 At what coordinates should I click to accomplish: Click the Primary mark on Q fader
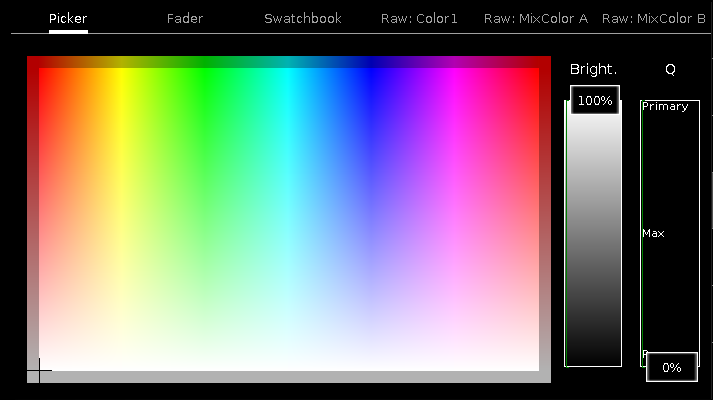coord(665,107)
